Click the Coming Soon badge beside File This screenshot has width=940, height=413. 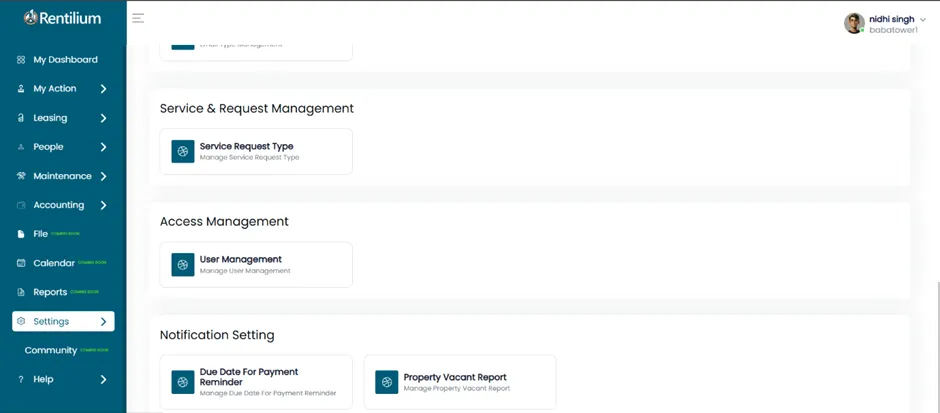pyautogui.click(x=65, y=234)
